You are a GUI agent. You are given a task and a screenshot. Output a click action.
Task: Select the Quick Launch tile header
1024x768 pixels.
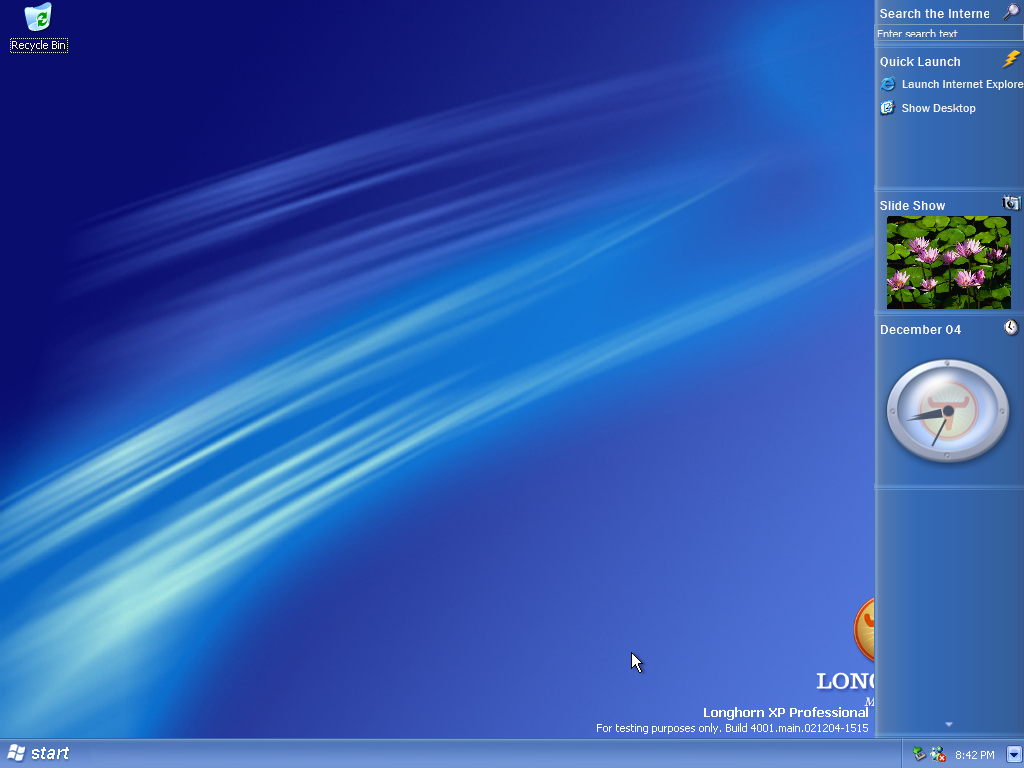click(919, 61)
